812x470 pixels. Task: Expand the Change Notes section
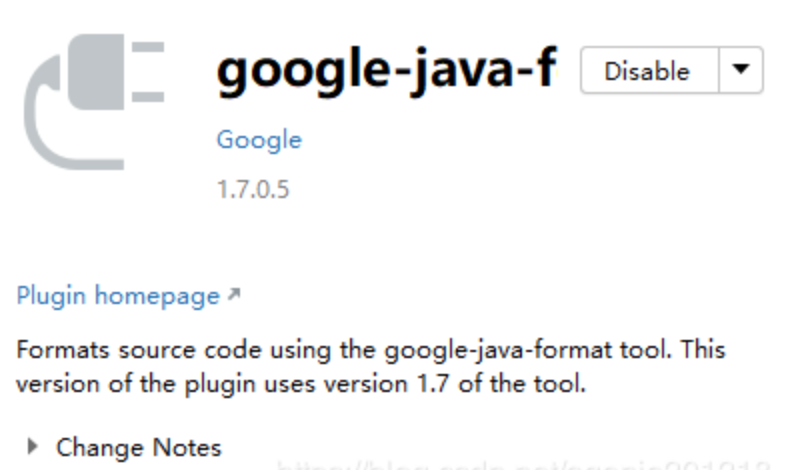32,447
